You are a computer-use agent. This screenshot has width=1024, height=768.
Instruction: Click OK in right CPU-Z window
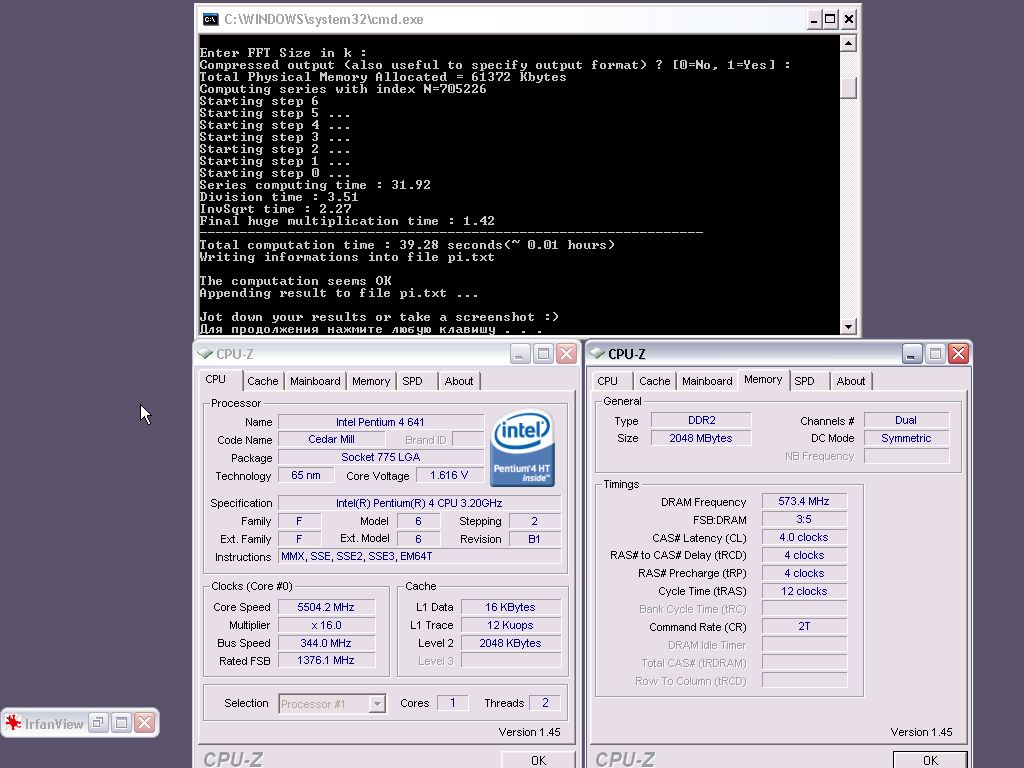pos(930,760)
